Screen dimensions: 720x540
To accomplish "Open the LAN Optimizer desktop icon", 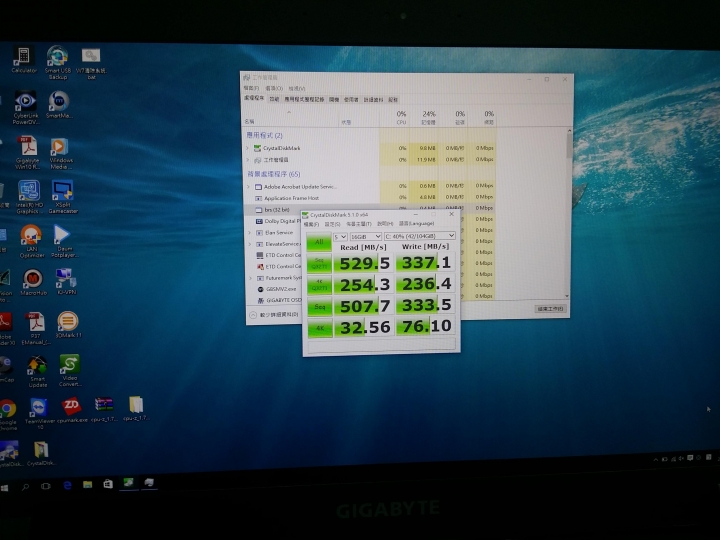I will [x=31, y=241].
